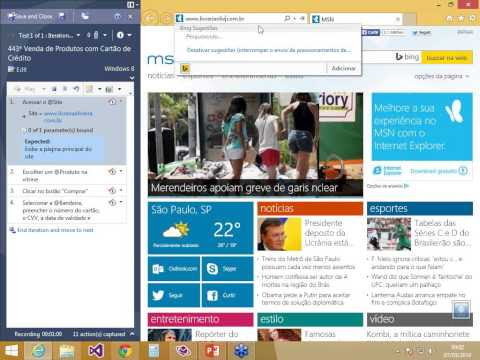The image size is (480, 360).
Task: Click the Edit test case link
Action: click(18, 69)
